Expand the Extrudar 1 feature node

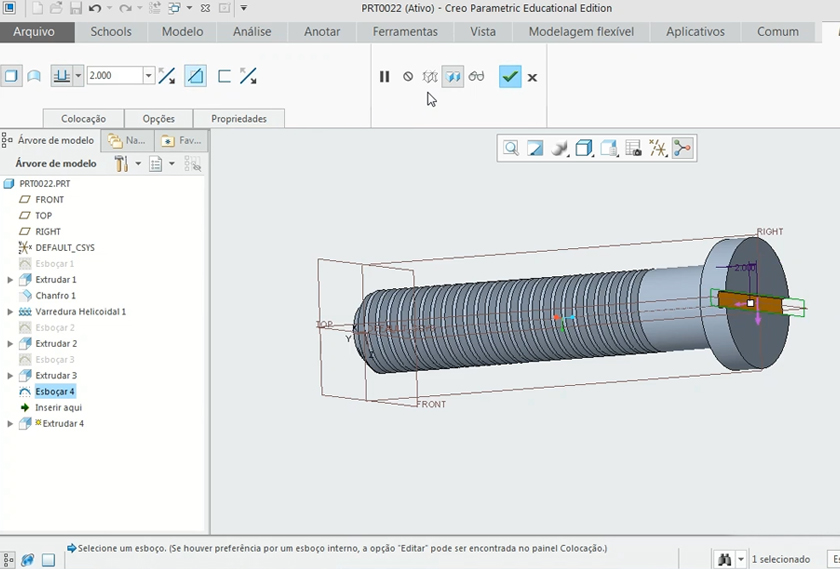click(10, 280)
